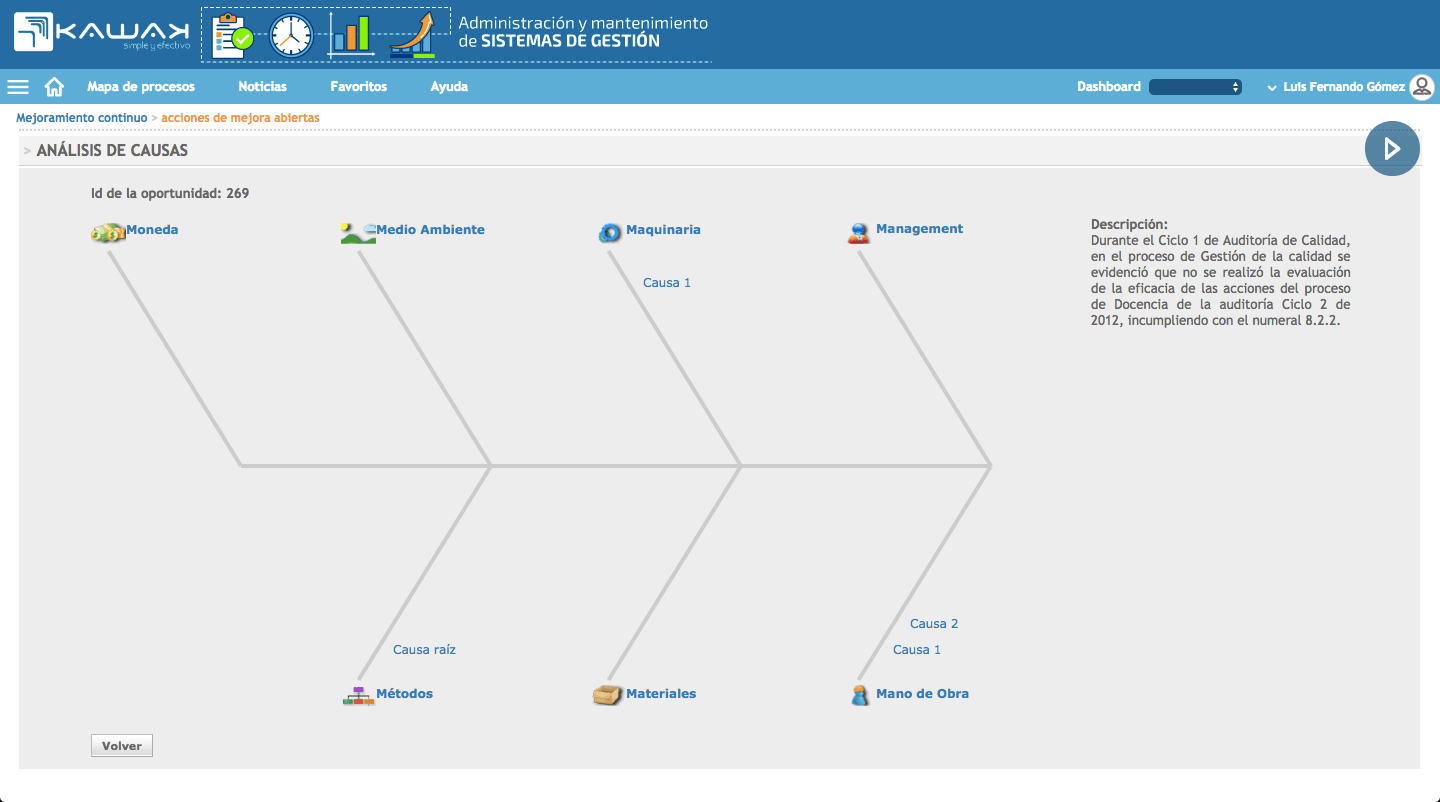Click the clock banner icon

[x=291, y=34]
